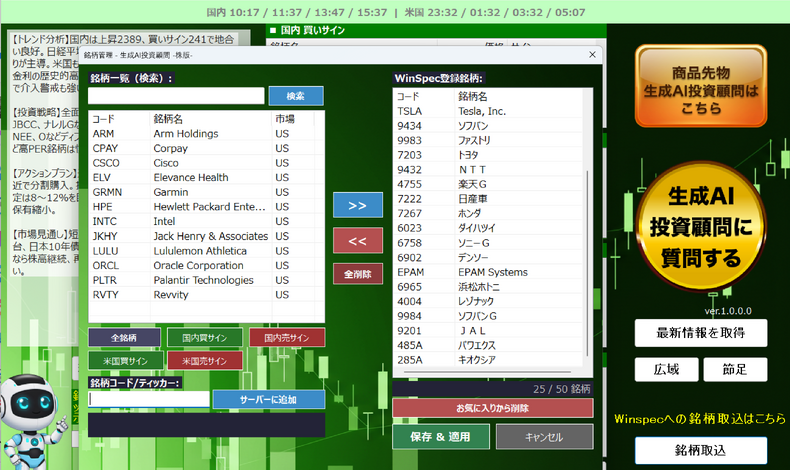Screen dimensions: 790x470
Task: Select TSLA Tesla, Inc. registered row
Action: (x=488, y=111)
